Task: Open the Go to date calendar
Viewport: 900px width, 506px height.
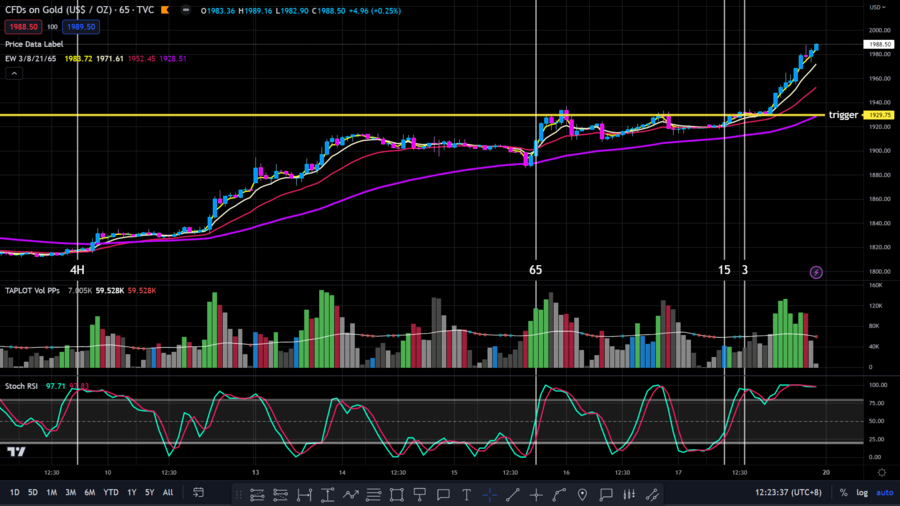Action: pos(198,492)
